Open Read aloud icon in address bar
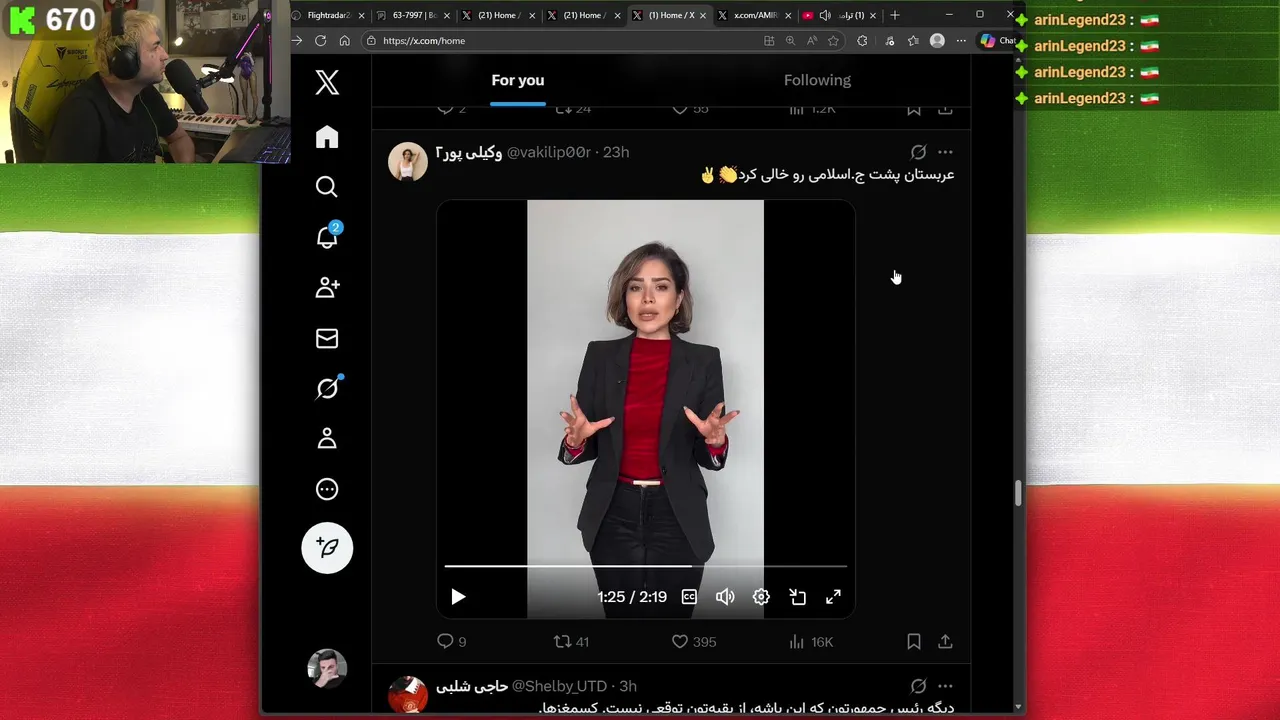 811,41
